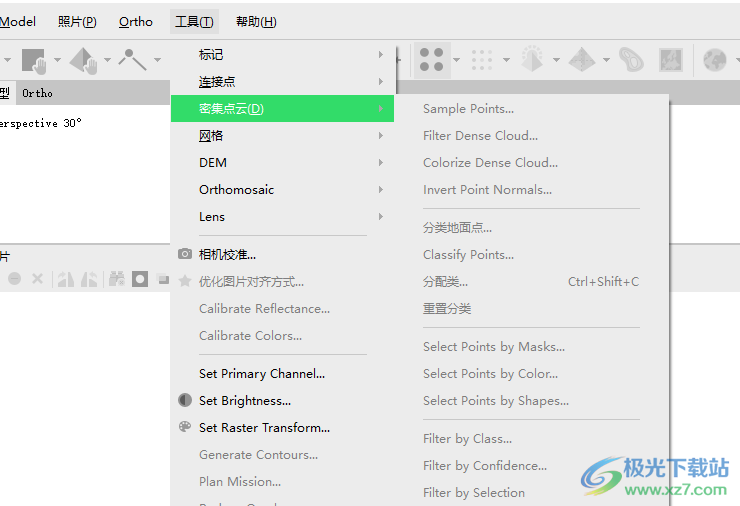Click the camera icon beside 相机校准
740x506 pixels.
click(x=185, y=254)
